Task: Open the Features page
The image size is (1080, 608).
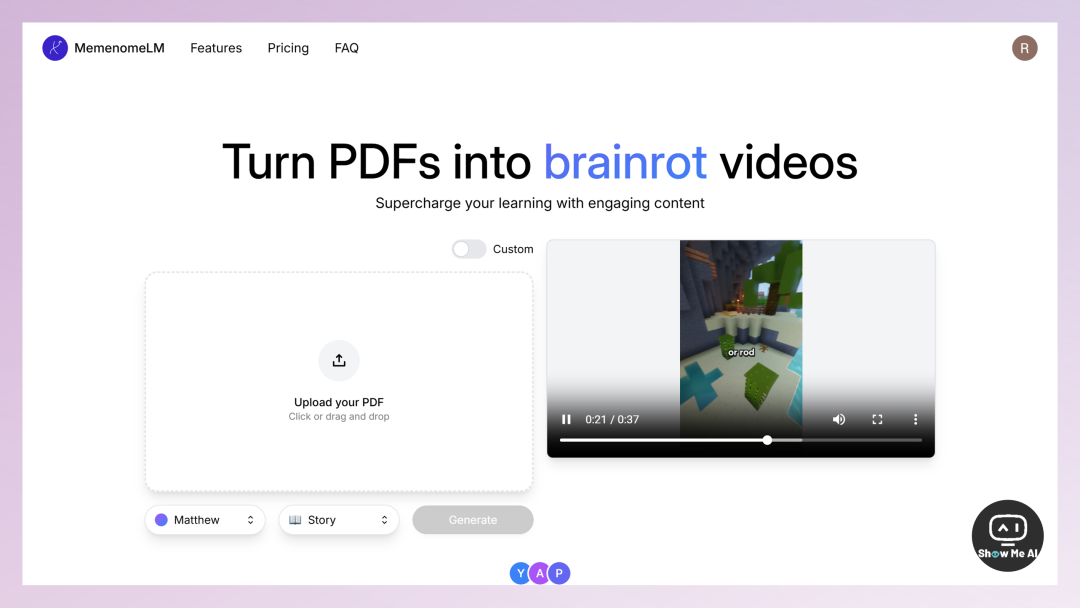Action: point(216,48)
